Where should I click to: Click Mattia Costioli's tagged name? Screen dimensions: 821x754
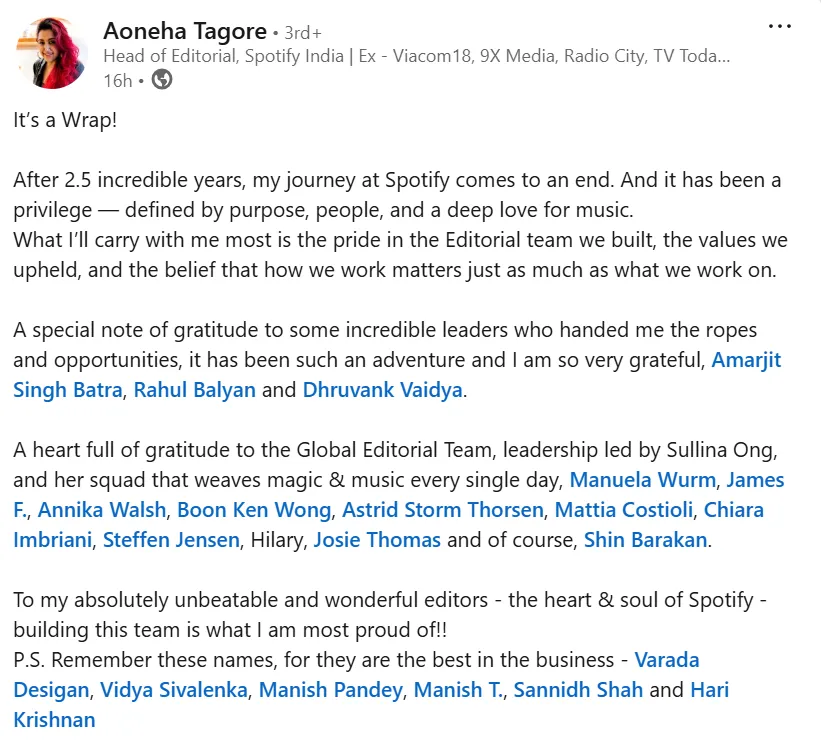click(x=624, y=510)
